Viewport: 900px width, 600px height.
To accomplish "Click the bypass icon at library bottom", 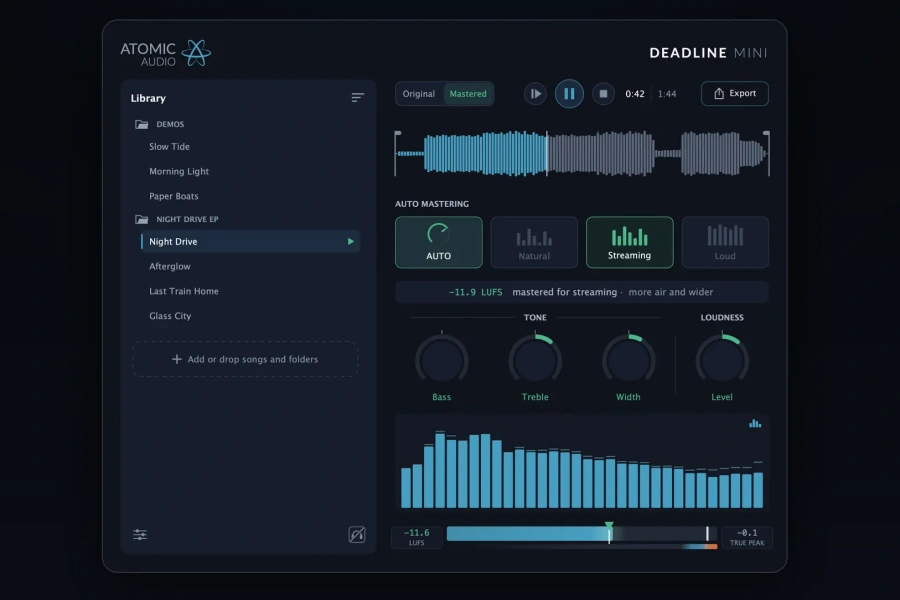I will coord(357,535).
